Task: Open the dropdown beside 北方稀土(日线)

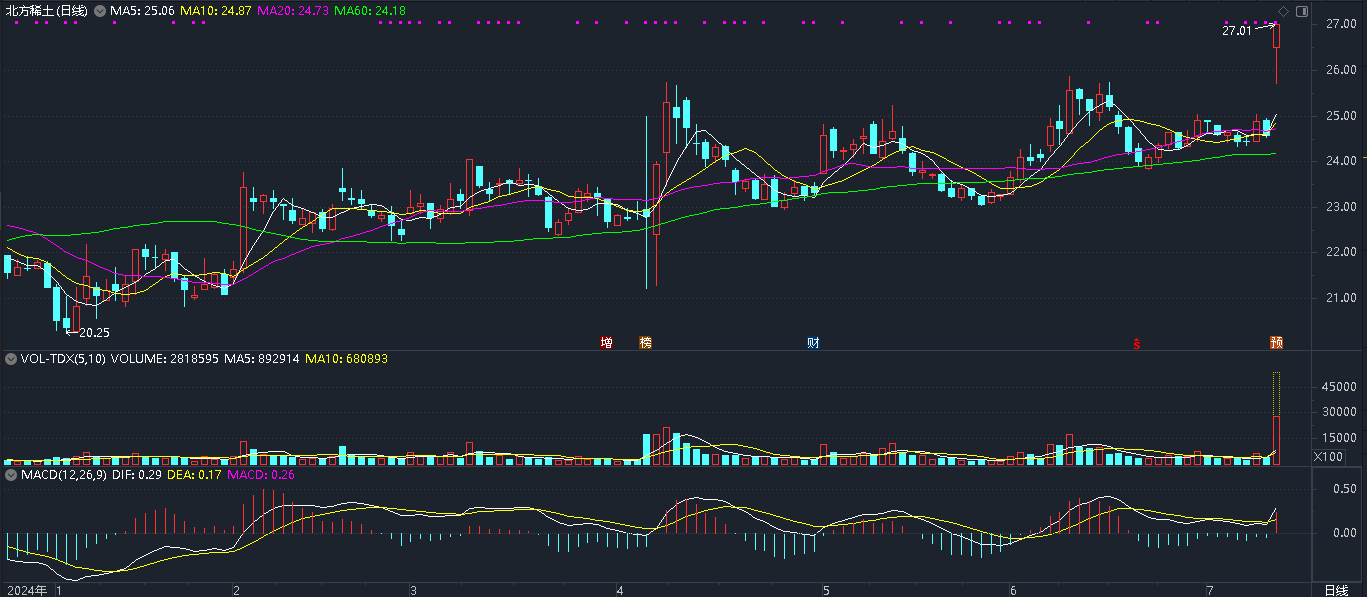Action: 98,10
